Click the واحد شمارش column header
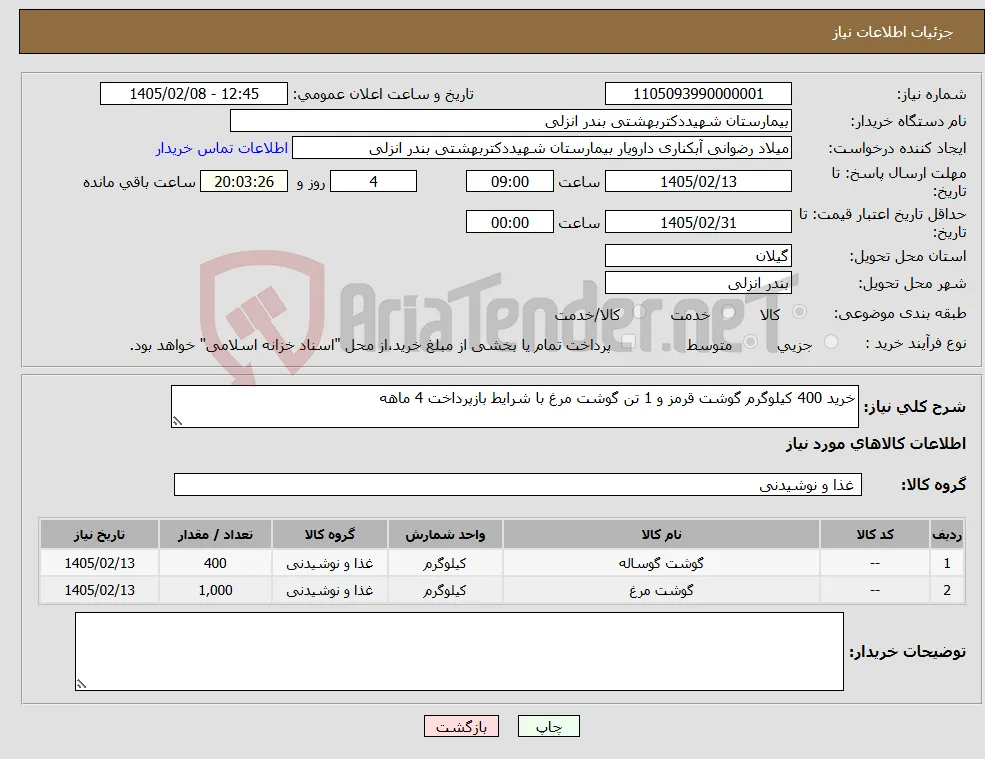 (445, 534)
